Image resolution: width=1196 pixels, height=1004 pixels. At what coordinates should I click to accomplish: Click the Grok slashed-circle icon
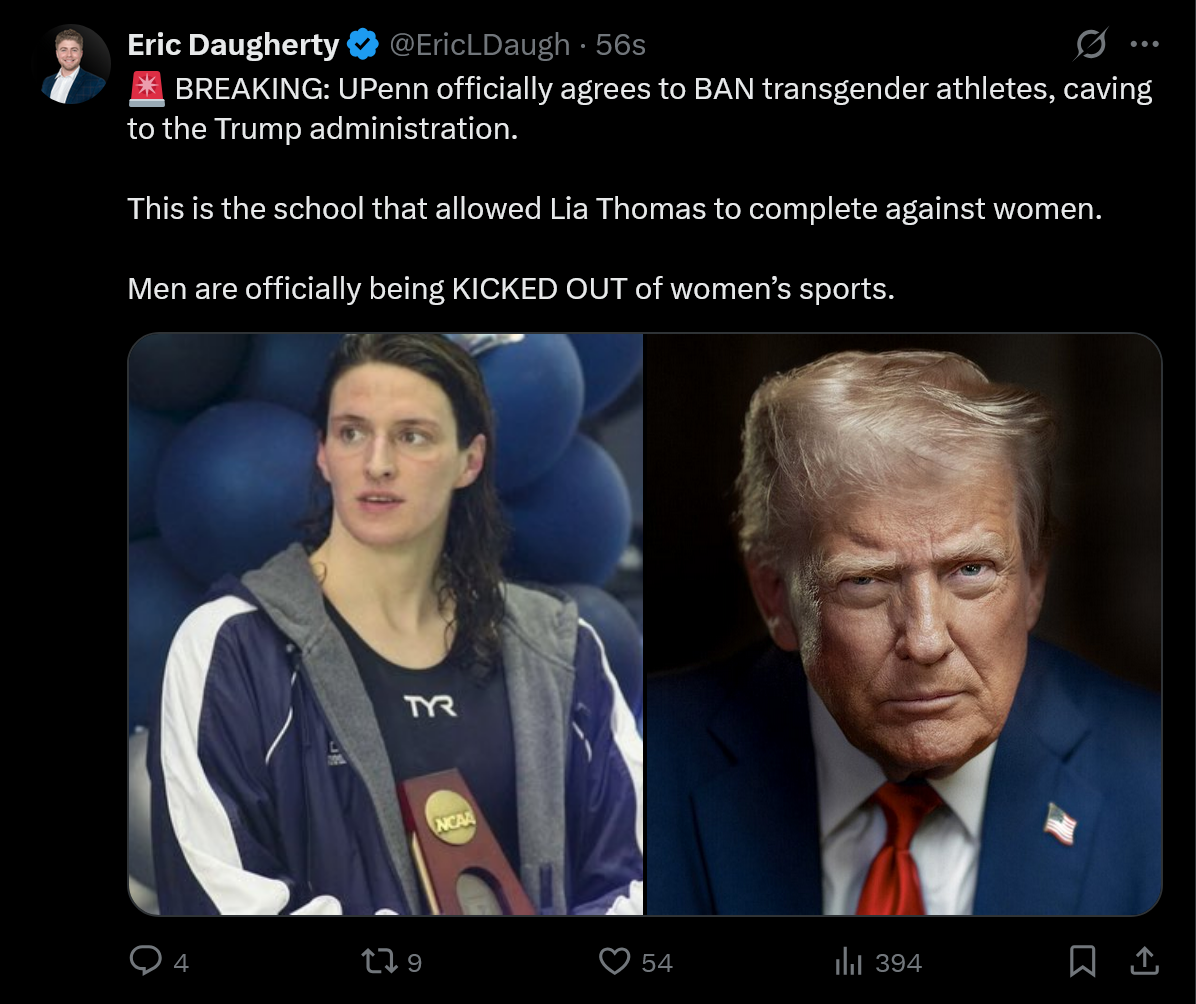1091,44
